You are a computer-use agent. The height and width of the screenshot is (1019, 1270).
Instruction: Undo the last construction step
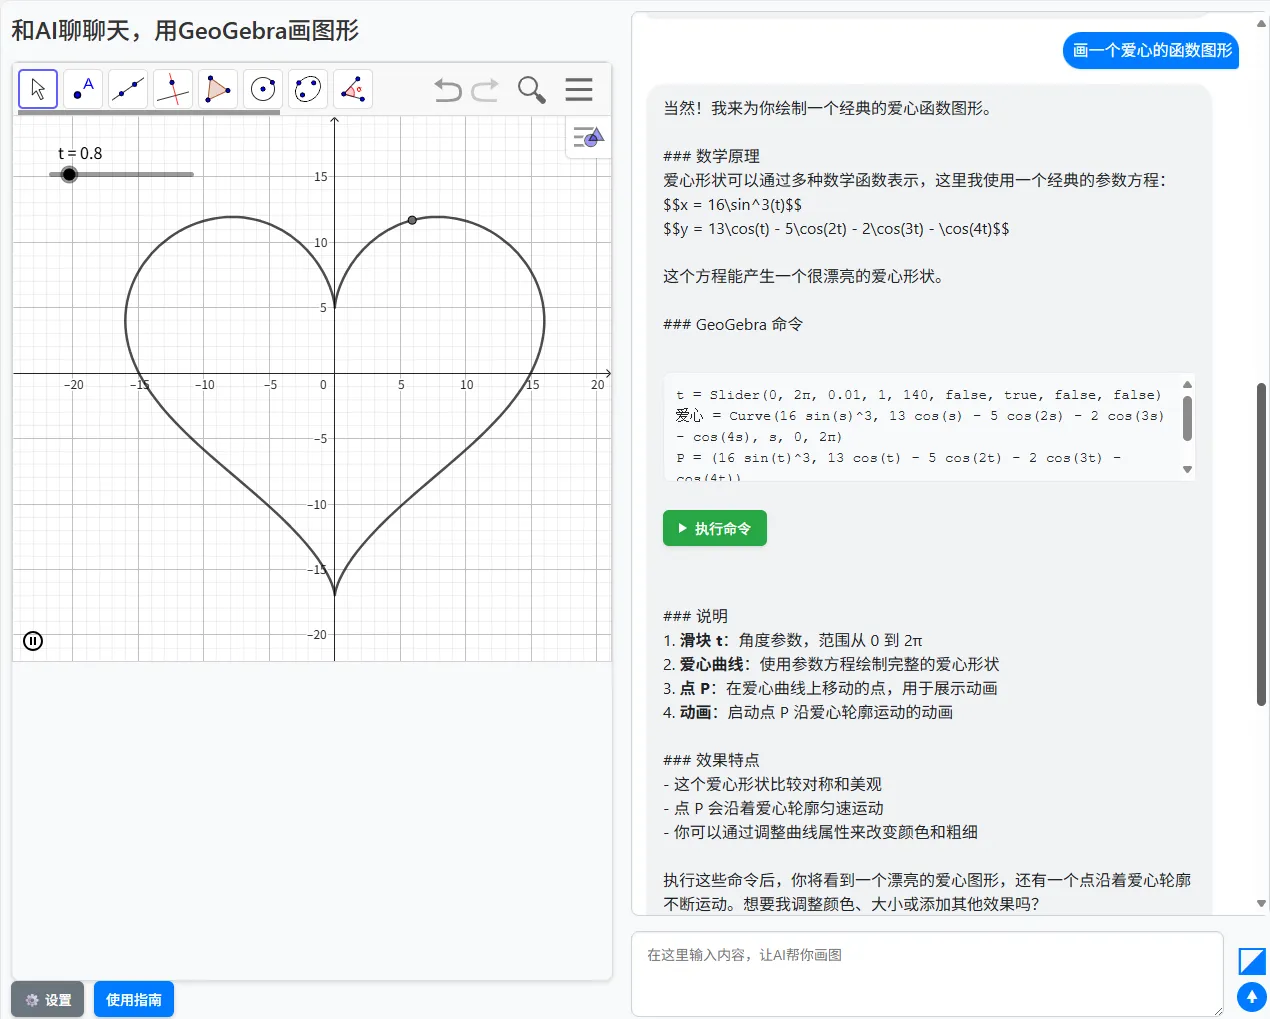[447, 89]
